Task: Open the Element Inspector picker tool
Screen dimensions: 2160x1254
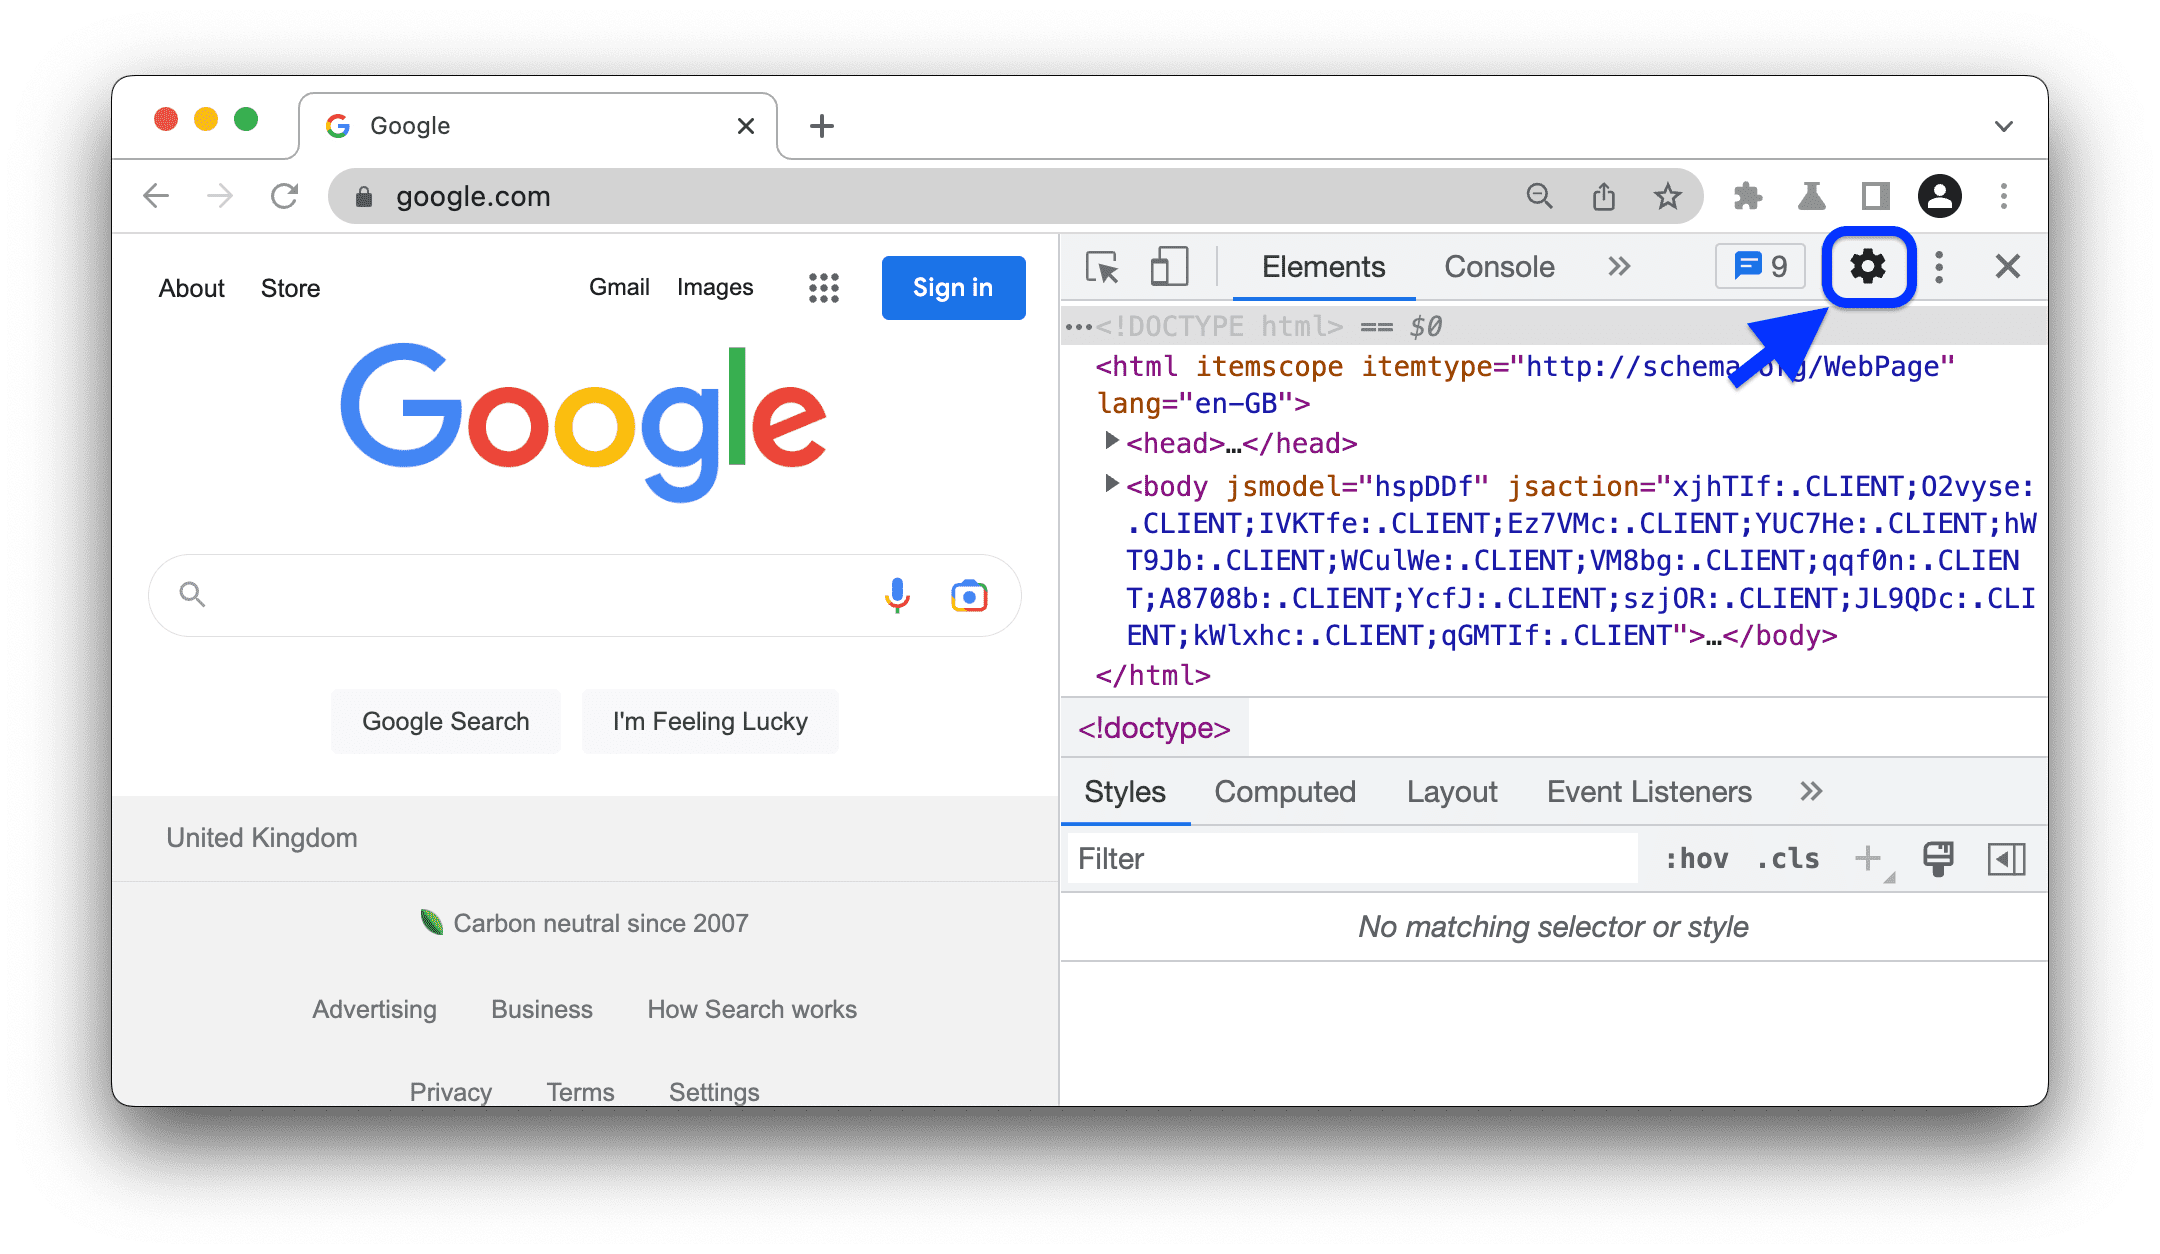Action: tap(1102, 269)
